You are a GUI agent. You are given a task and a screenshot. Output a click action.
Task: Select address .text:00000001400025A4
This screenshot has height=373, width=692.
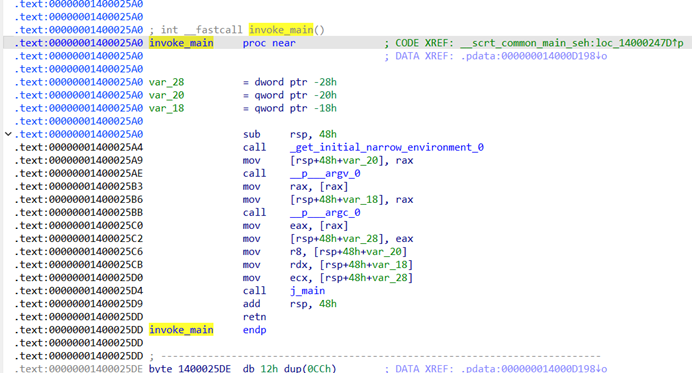(79, 147)
